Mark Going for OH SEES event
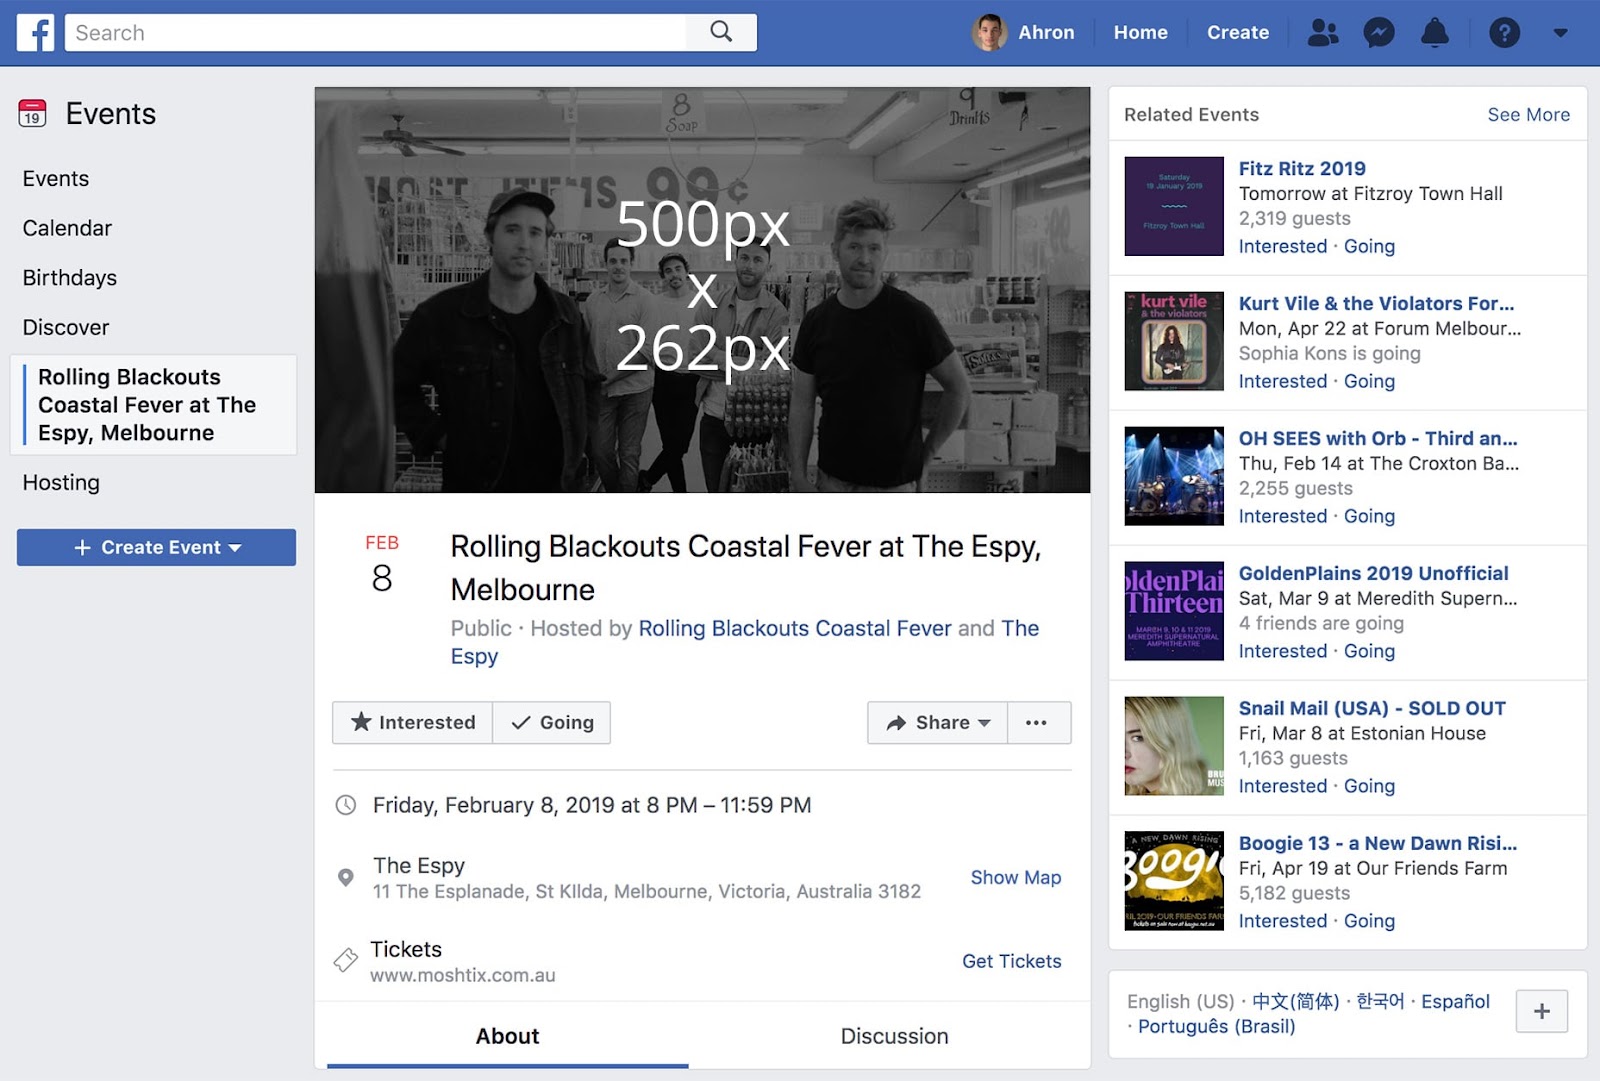Screen dimensions: 1600x1081 (x=1369, y=516)
